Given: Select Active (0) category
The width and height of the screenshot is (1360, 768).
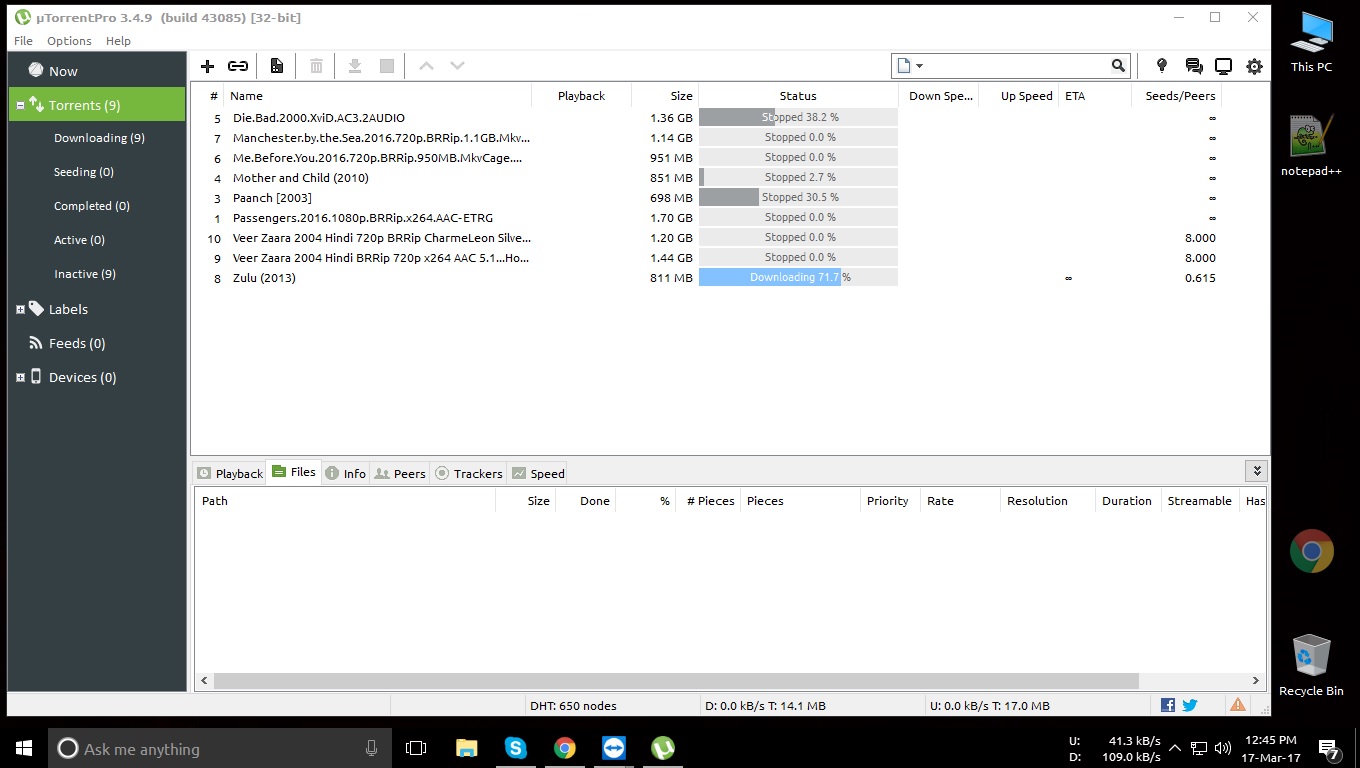Looking at the screenshot, I should tap(79, 240).
